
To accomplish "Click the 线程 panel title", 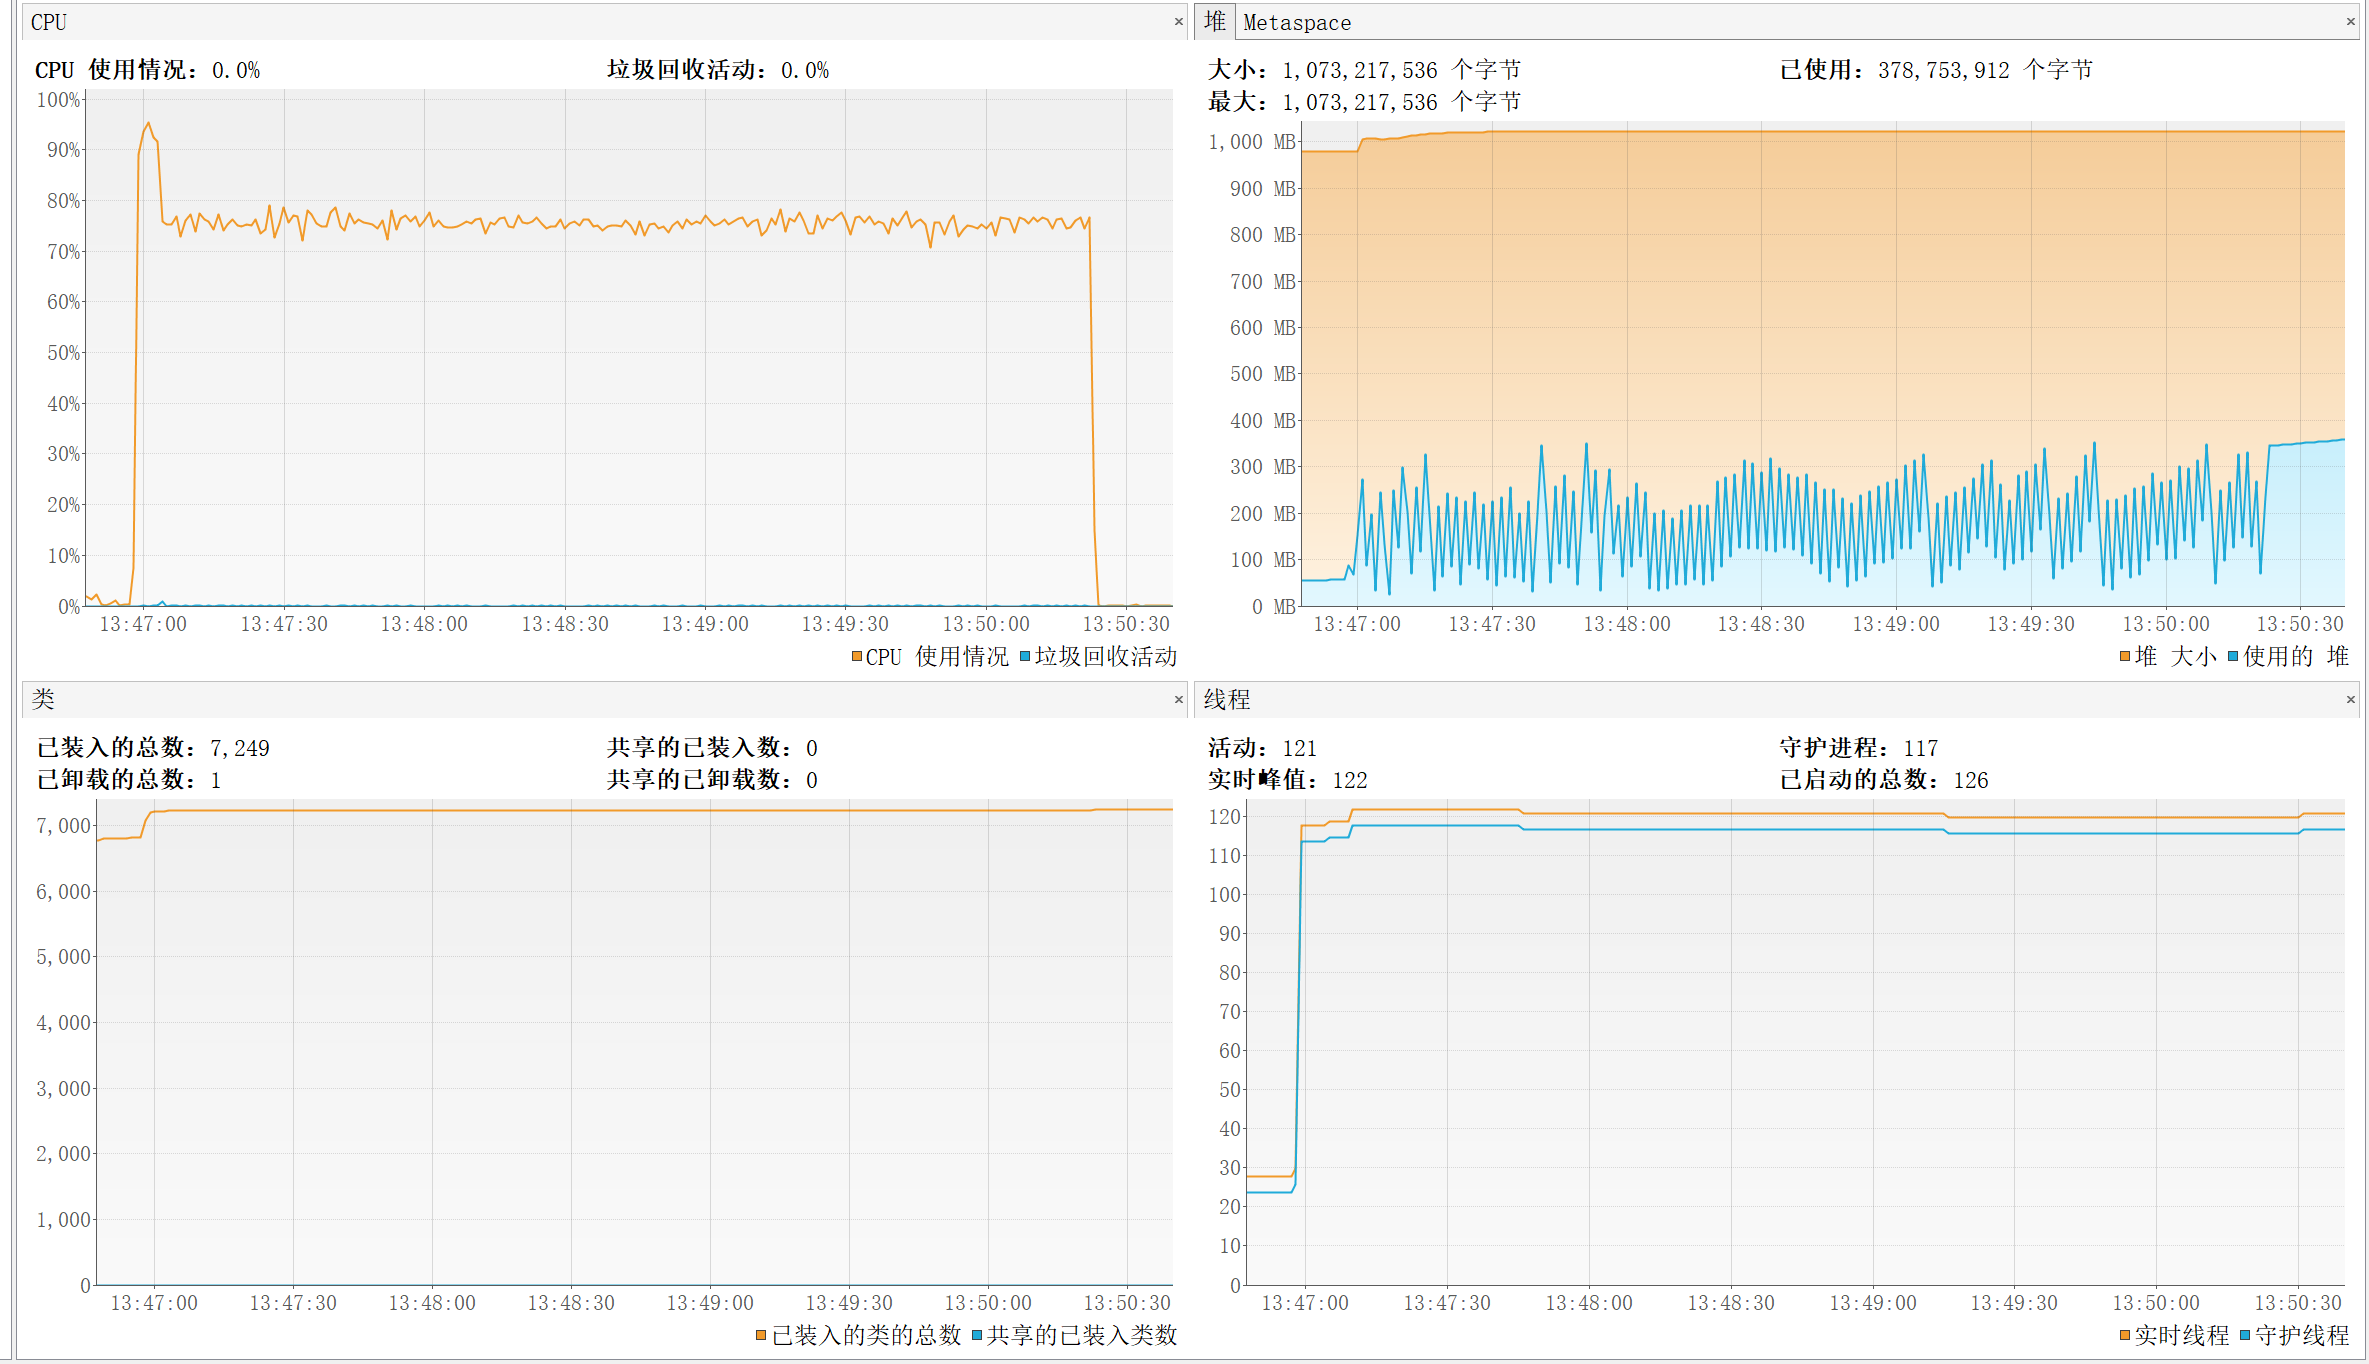I will (1227, 699).
